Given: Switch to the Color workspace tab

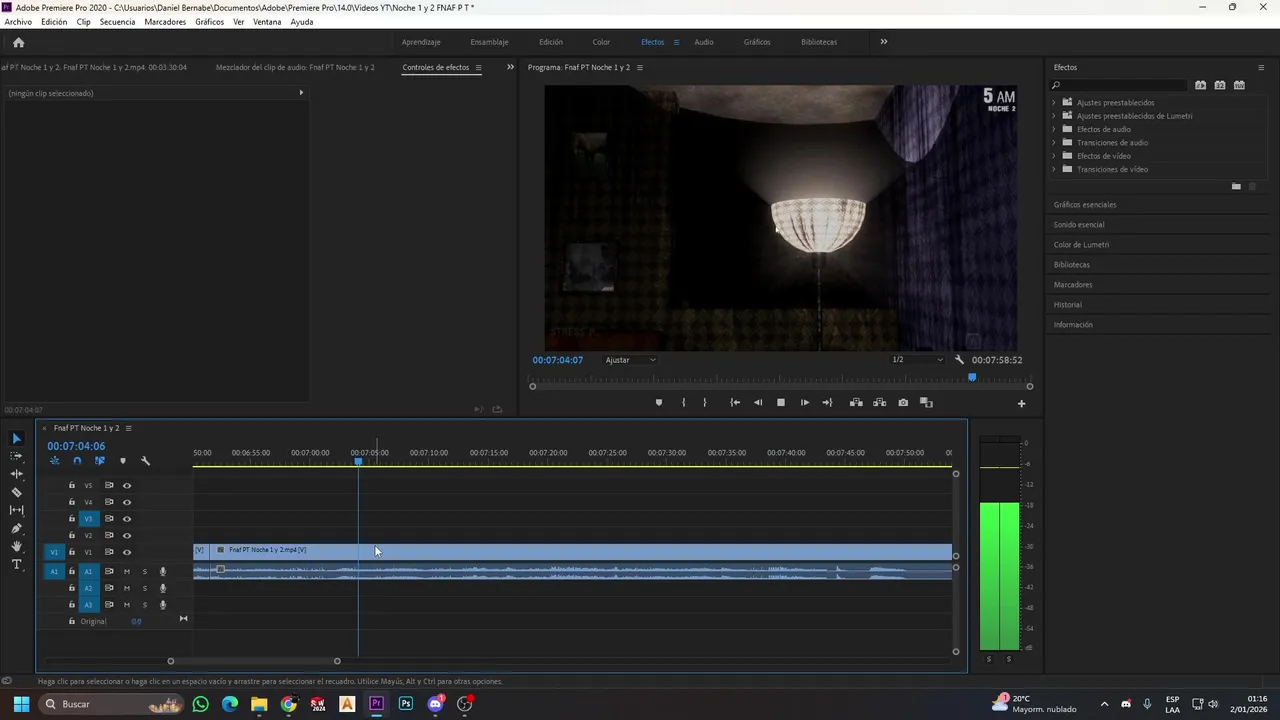Looking at the screenshot, I should pyautogui.click(x=601, y=42).
